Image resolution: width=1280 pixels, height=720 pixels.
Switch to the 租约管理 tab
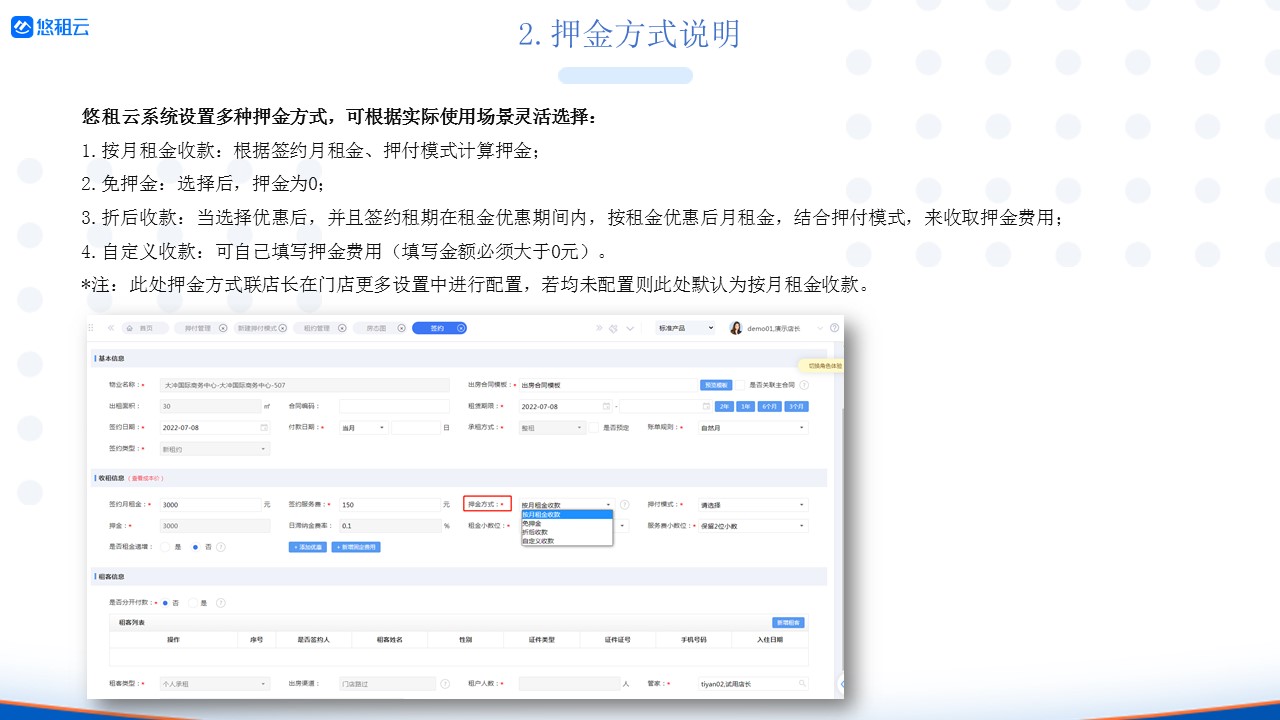click(321, 328)
